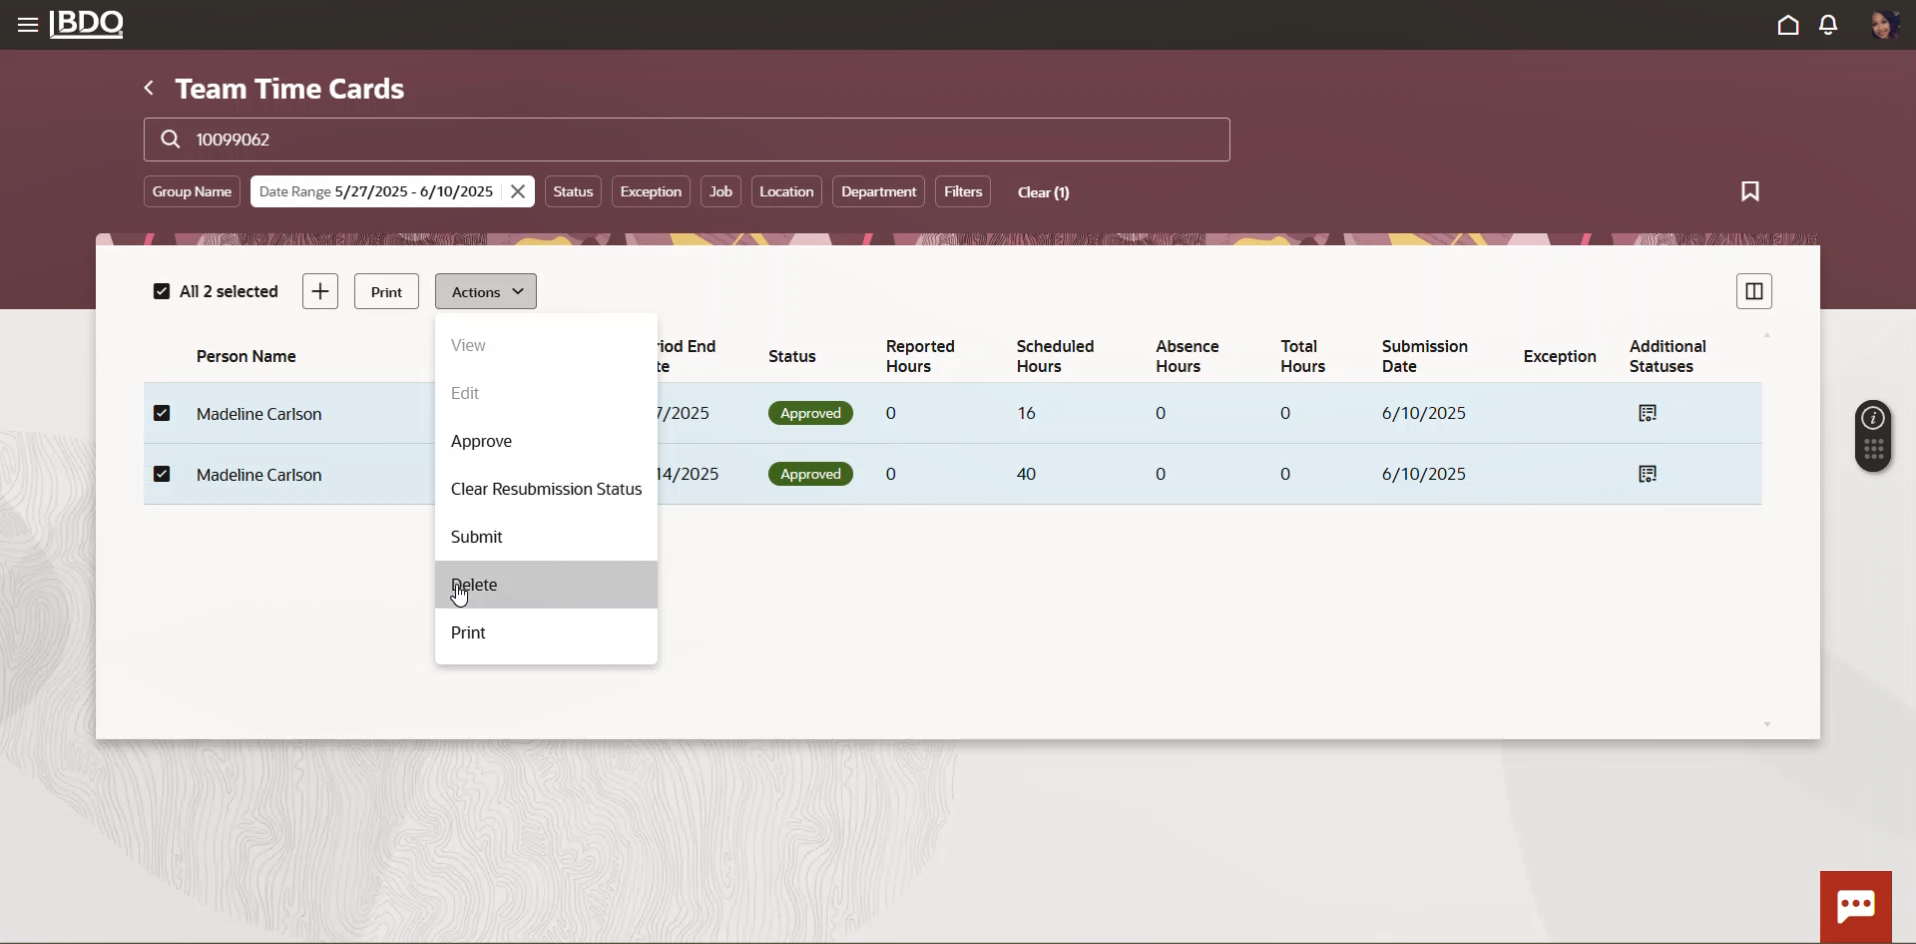
Task: Click the BDO logo
Action: coord(87,24)
